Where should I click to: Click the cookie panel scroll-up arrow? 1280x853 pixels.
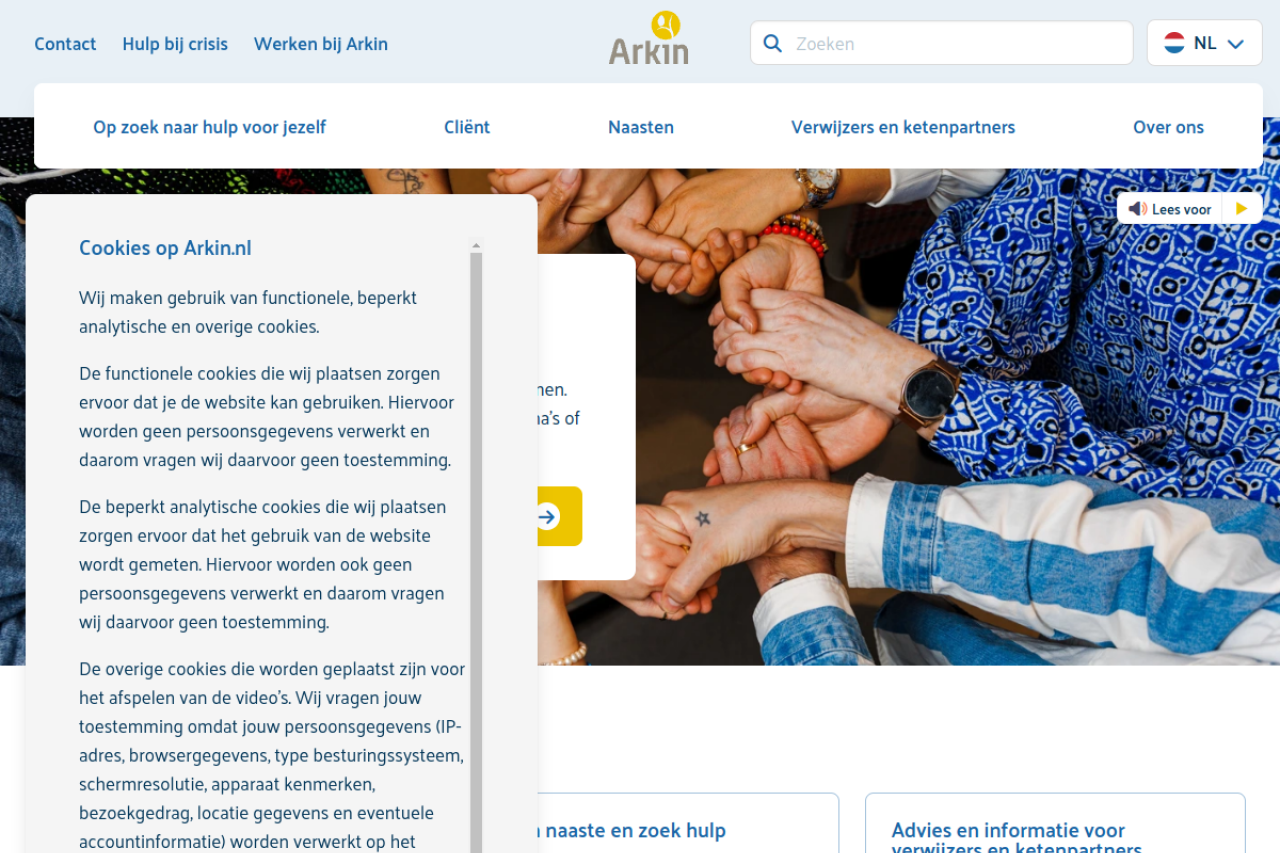(x=476, y=245)
